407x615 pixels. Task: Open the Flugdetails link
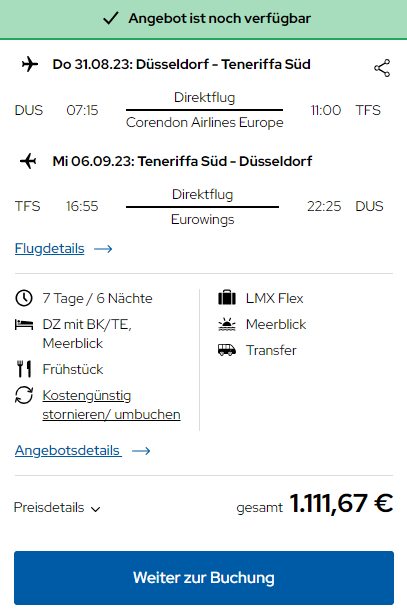tap(49, 248)
